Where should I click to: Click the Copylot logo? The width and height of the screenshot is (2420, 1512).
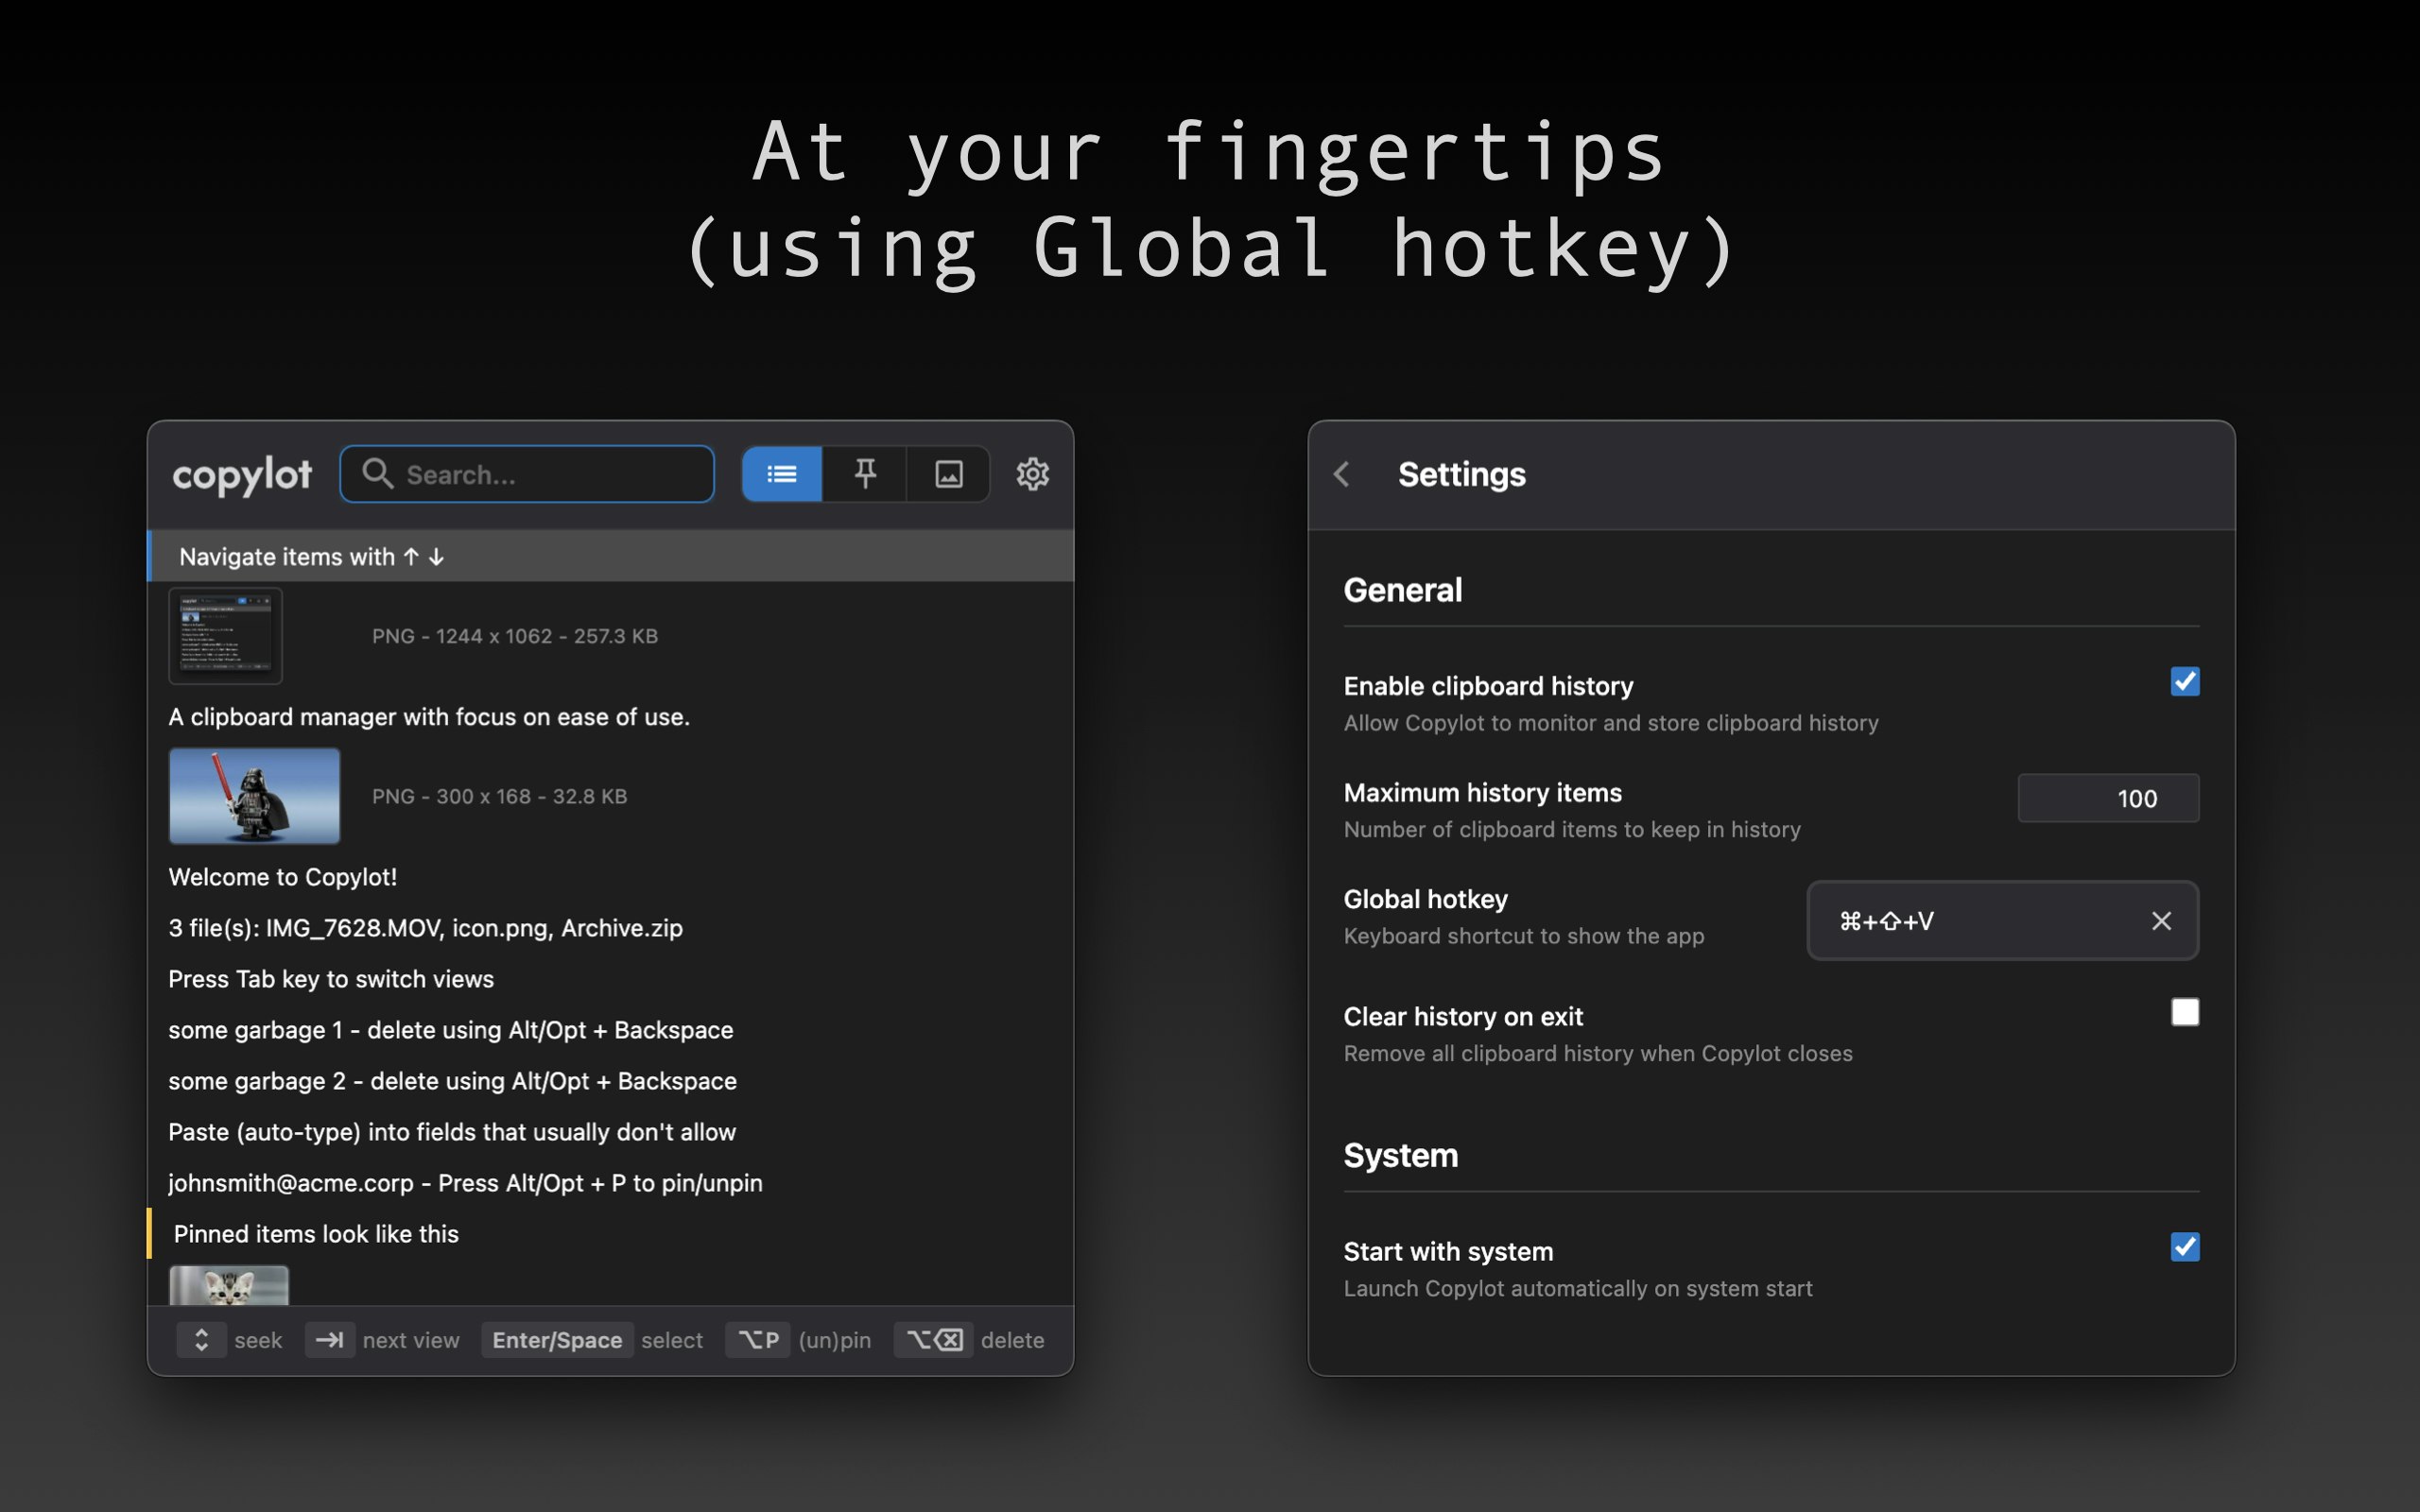coord(241,474)
